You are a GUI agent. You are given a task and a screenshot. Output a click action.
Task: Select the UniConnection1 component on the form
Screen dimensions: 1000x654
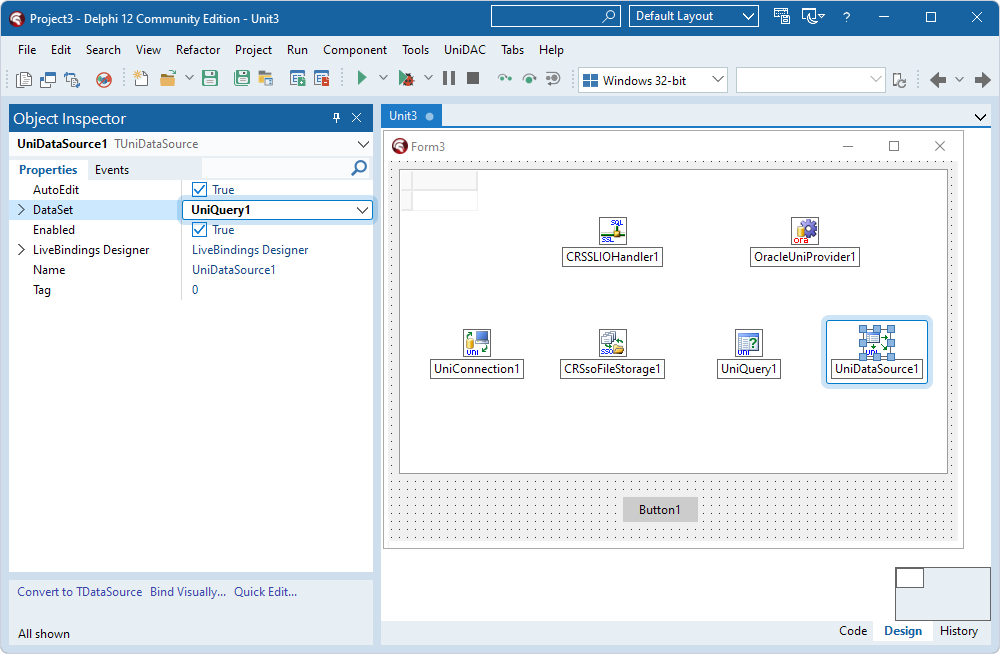[x=477, y=343]
